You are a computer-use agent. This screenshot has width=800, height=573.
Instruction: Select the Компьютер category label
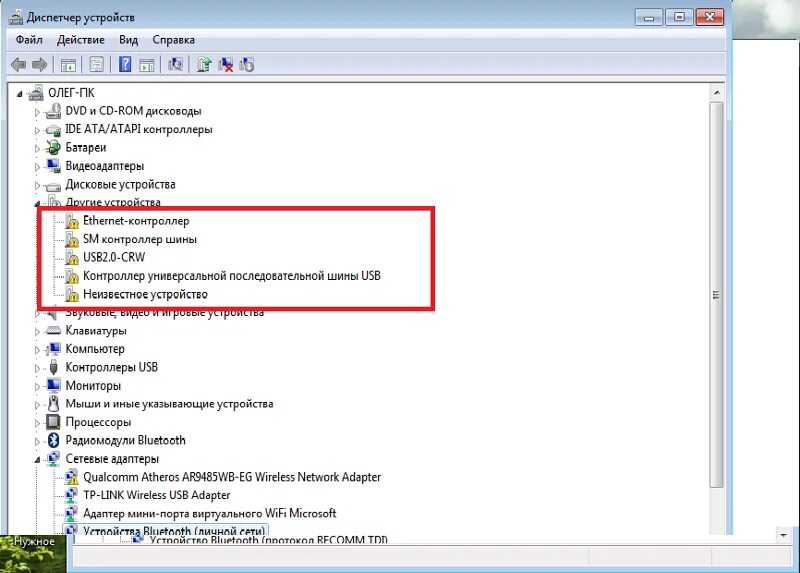[95, 349]
